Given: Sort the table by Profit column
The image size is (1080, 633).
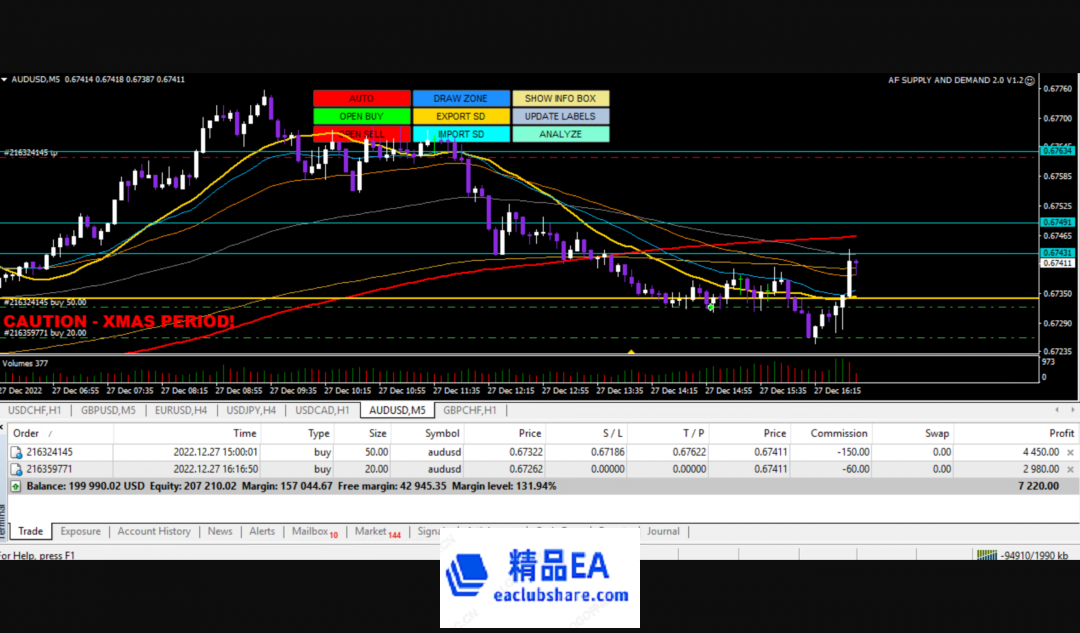Looking at the screenshot, I should point(1061,433).
